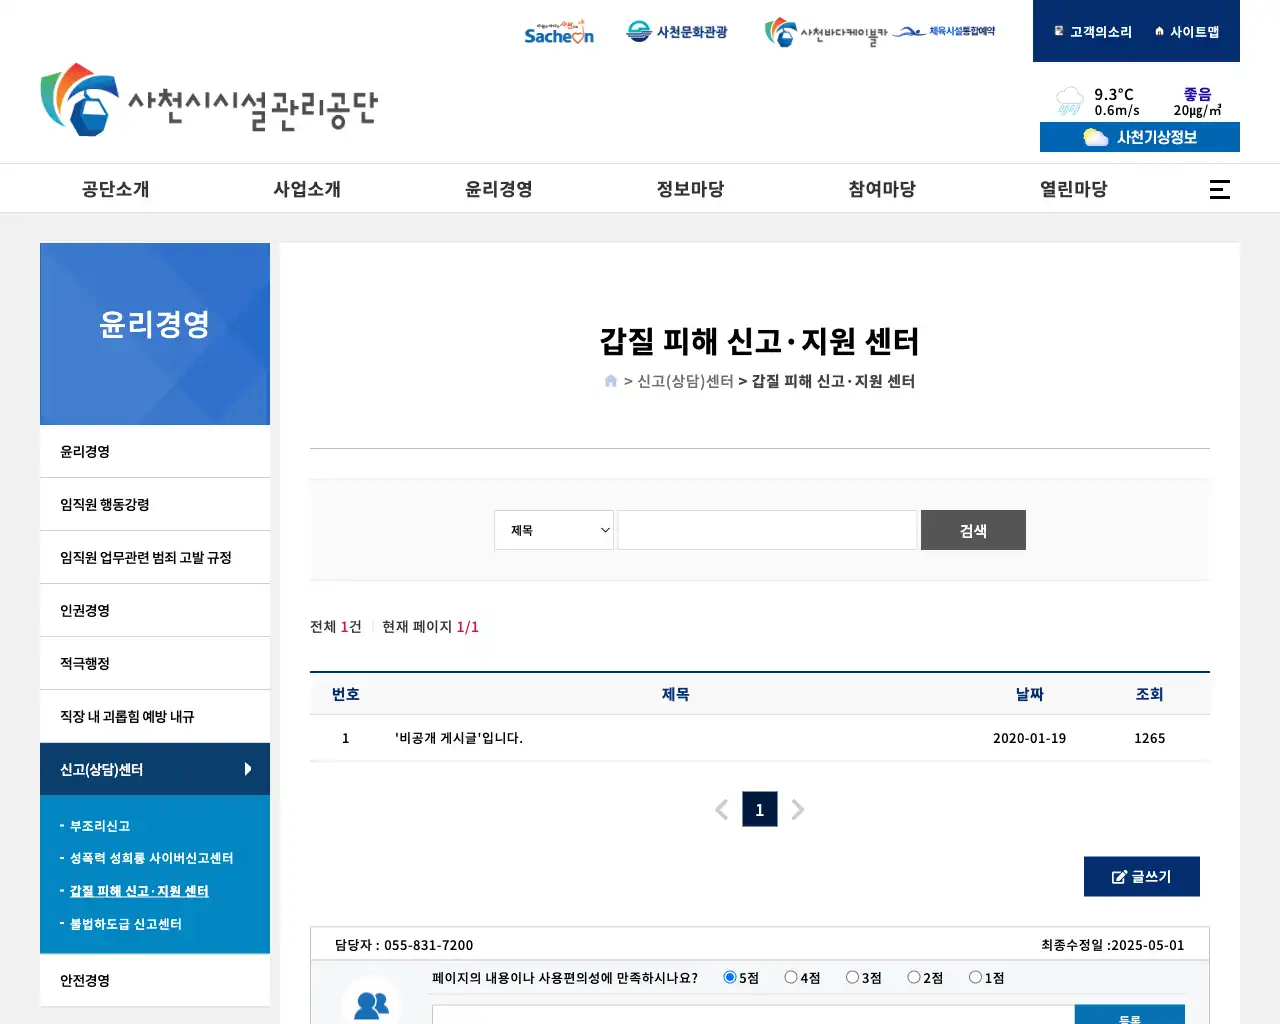This screenshot has width=1280, height=1024.
Task: Select the 2점 satisfaction rating
Action: [914, 977]
